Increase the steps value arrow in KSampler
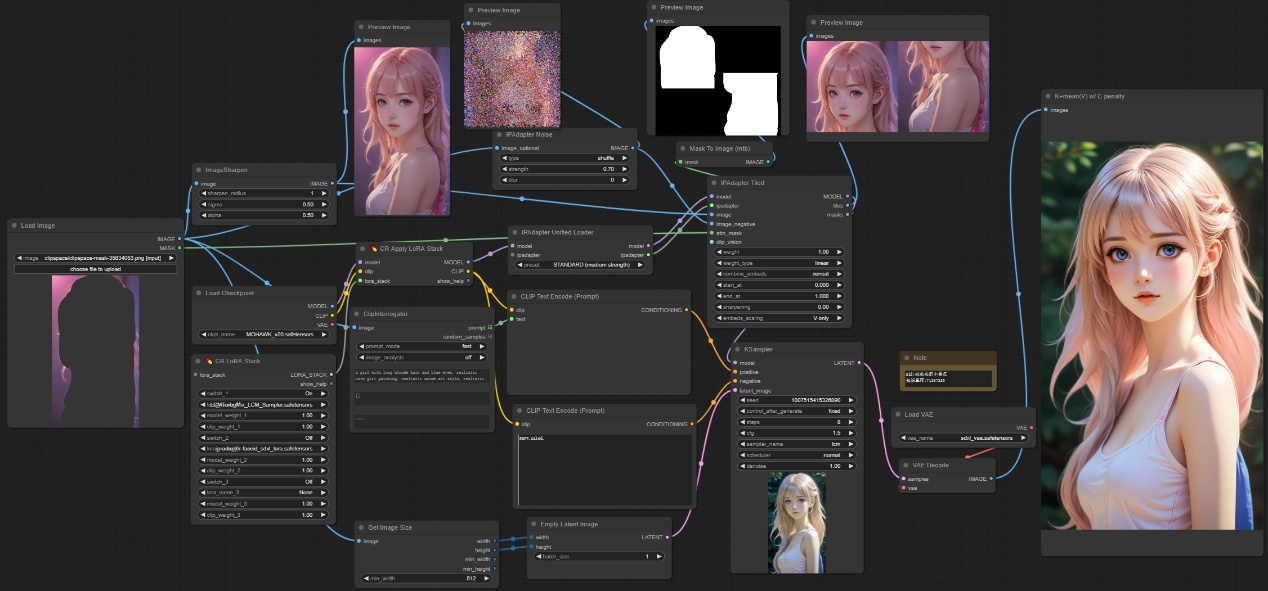 click(x=851, y=421)
